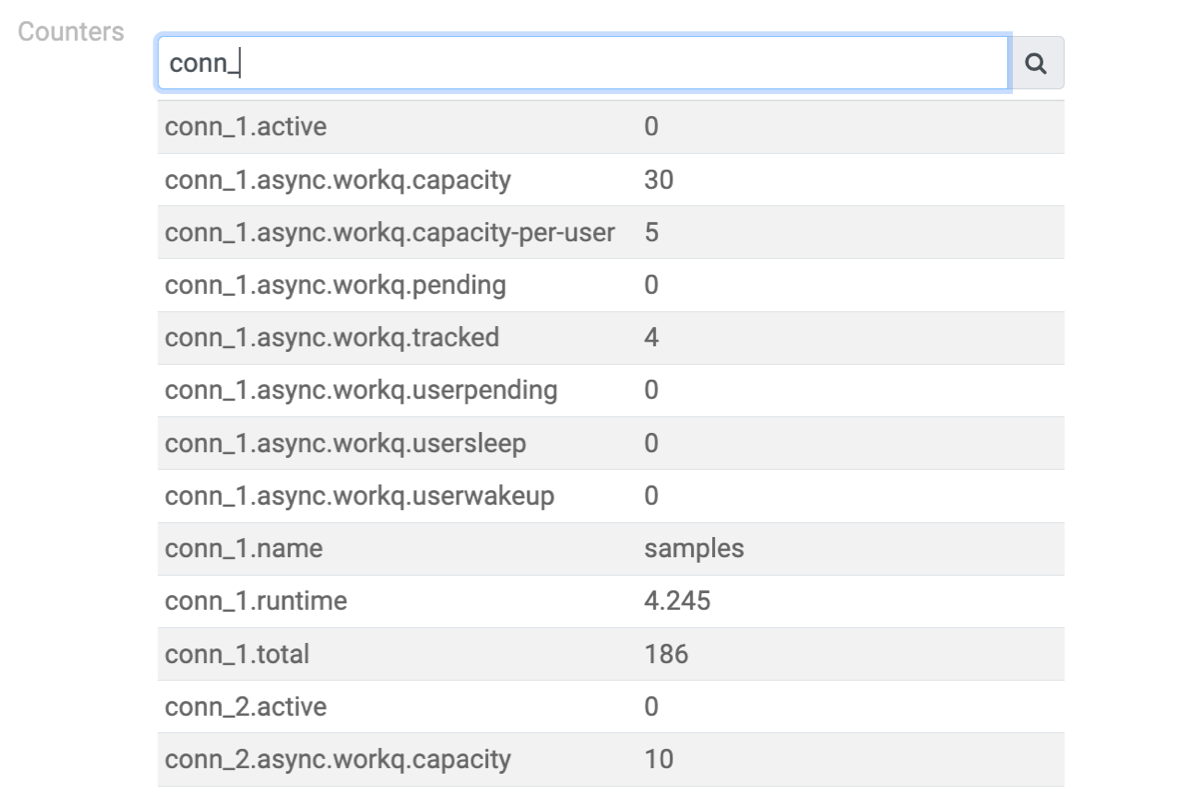
Task: Click the conn_1.async.workq.tracked counter name
Action: (x=332, y=338)
